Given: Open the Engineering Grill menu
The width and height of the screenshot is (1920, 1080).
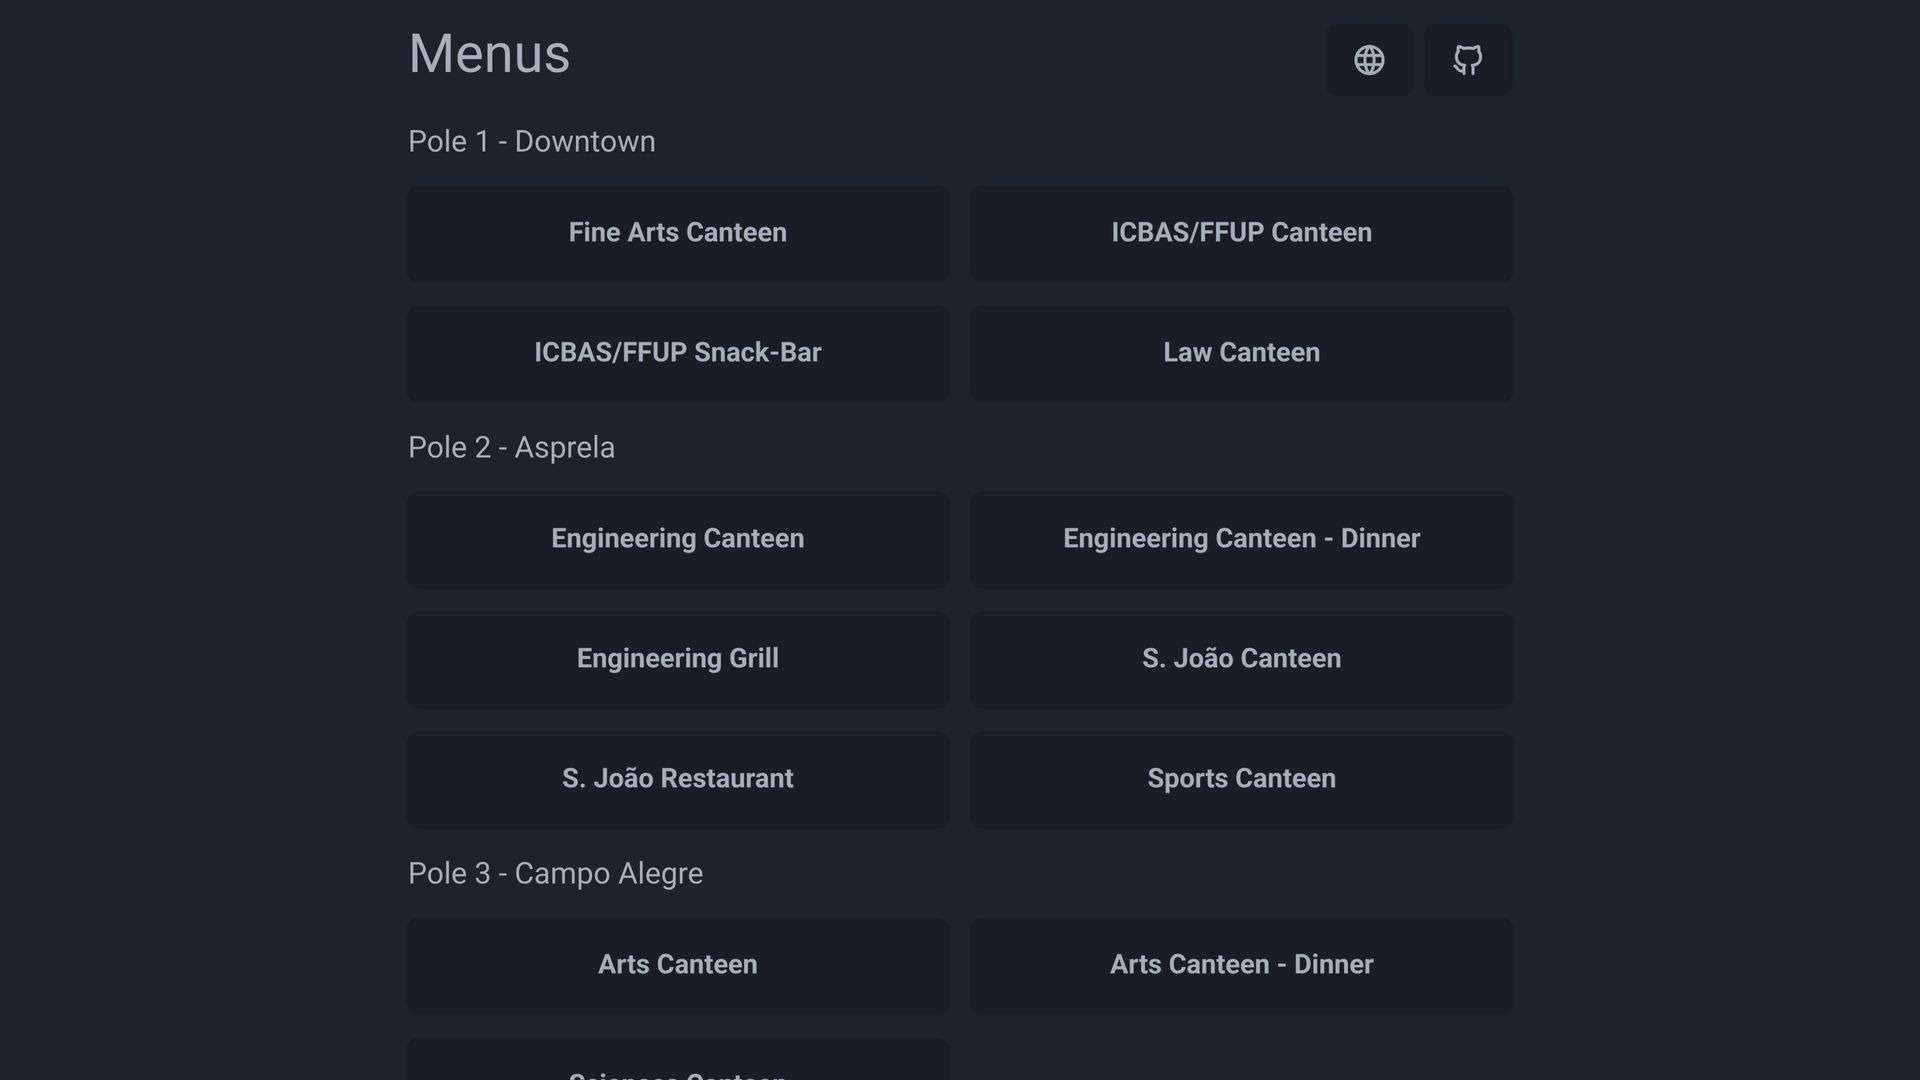Looking at the screenshot, I should click(677, 659).
